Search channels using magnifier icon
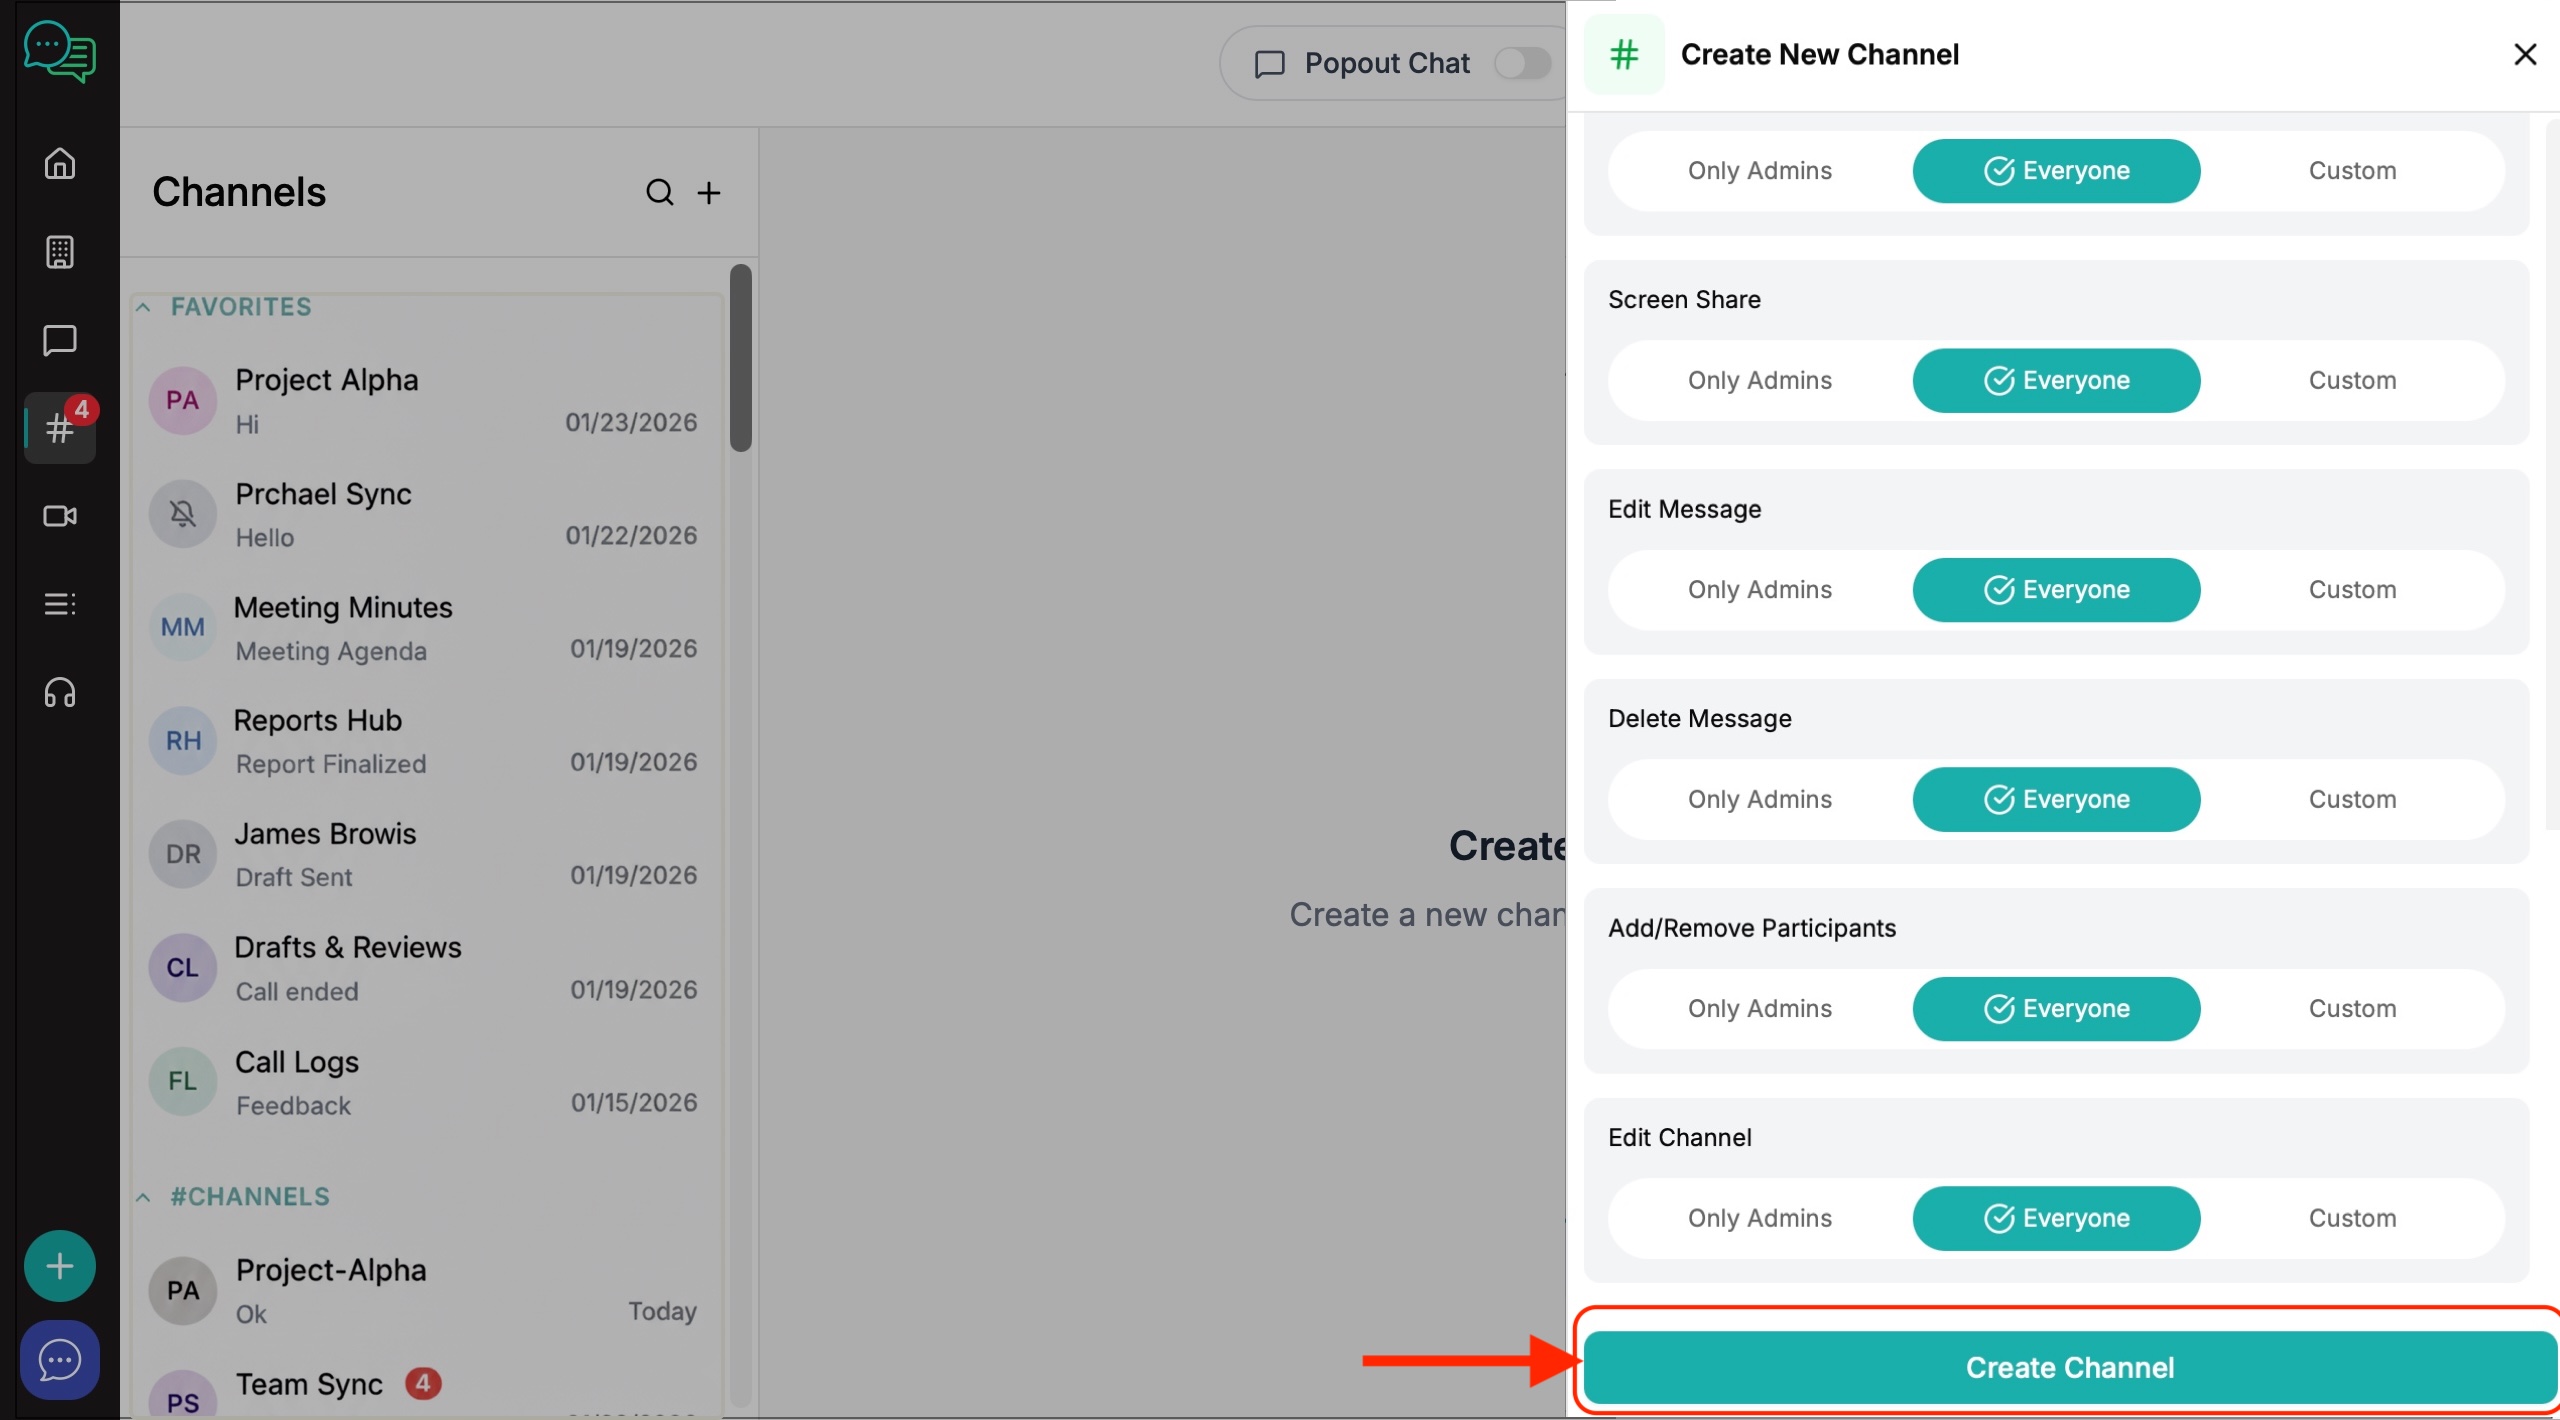2560x1420 pixels. tap(659, 192)
